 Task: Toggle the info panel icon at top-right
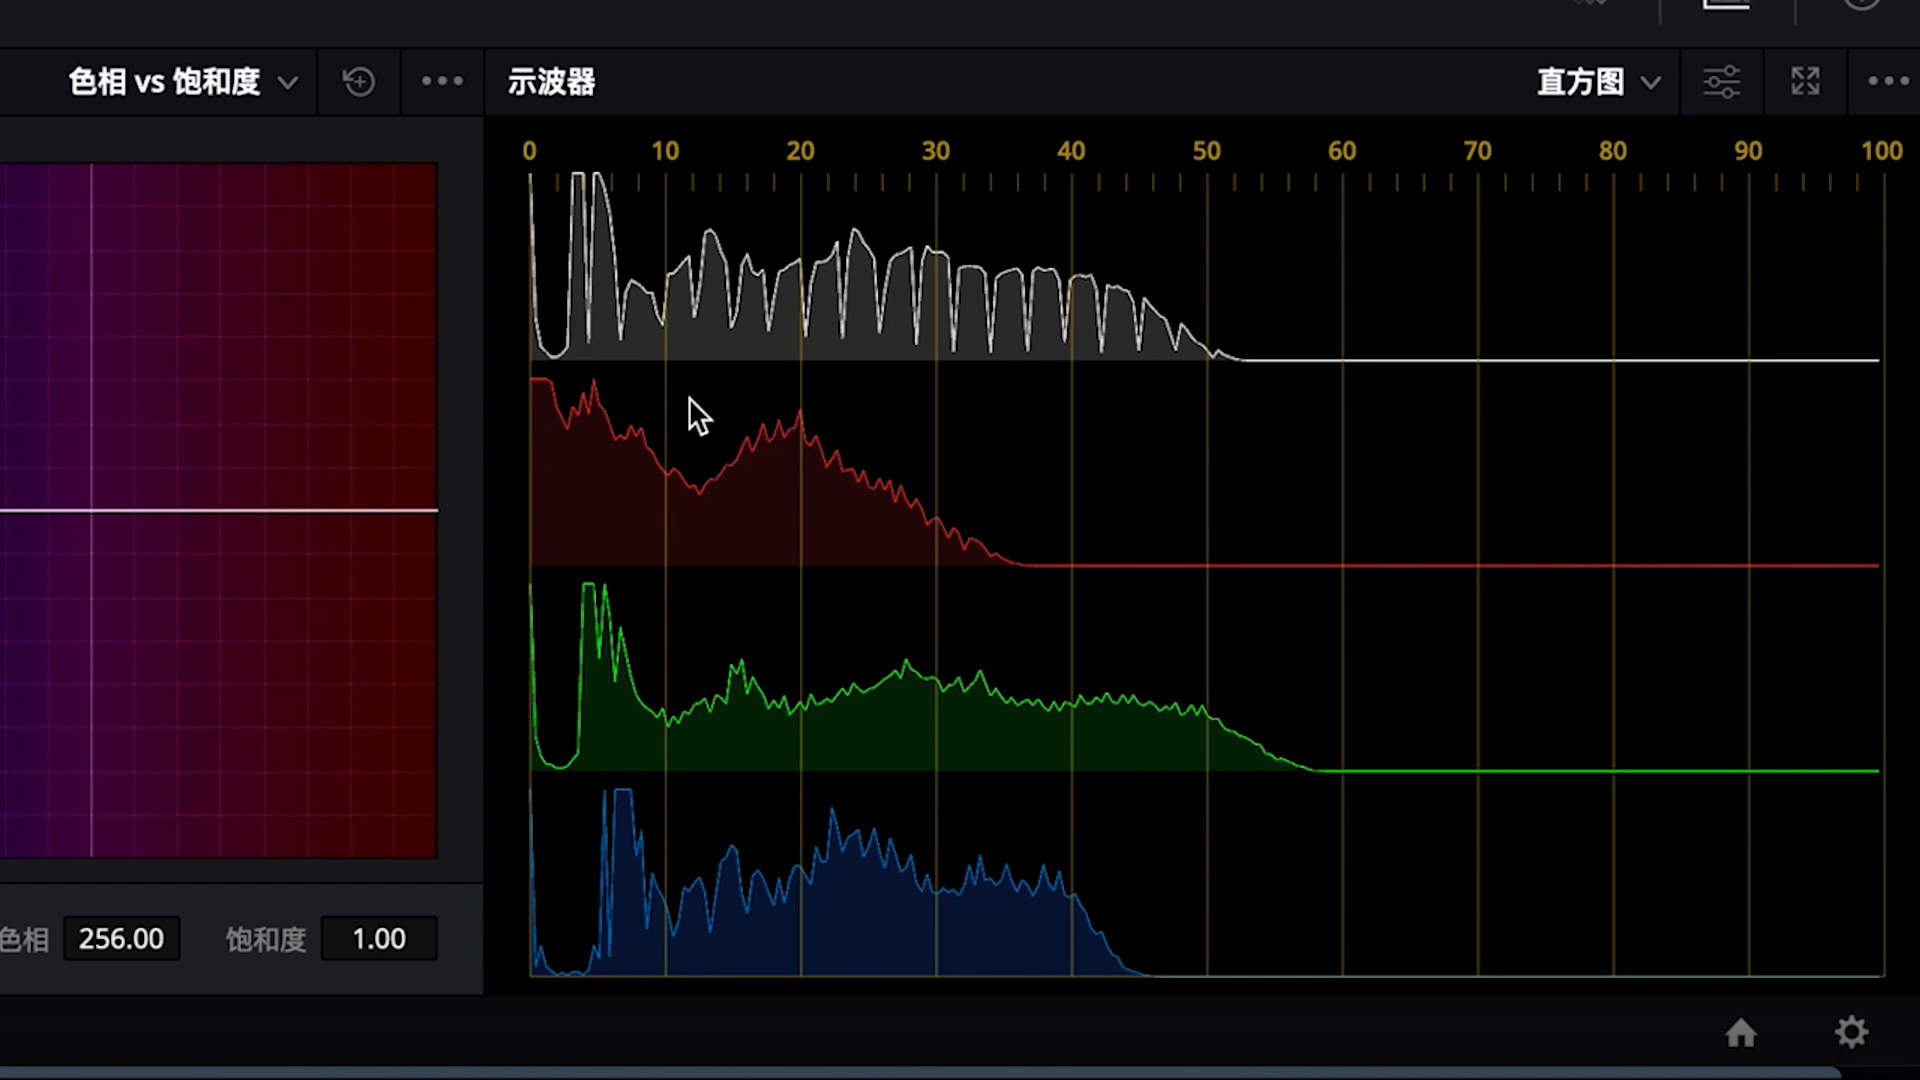[1861, 5]
